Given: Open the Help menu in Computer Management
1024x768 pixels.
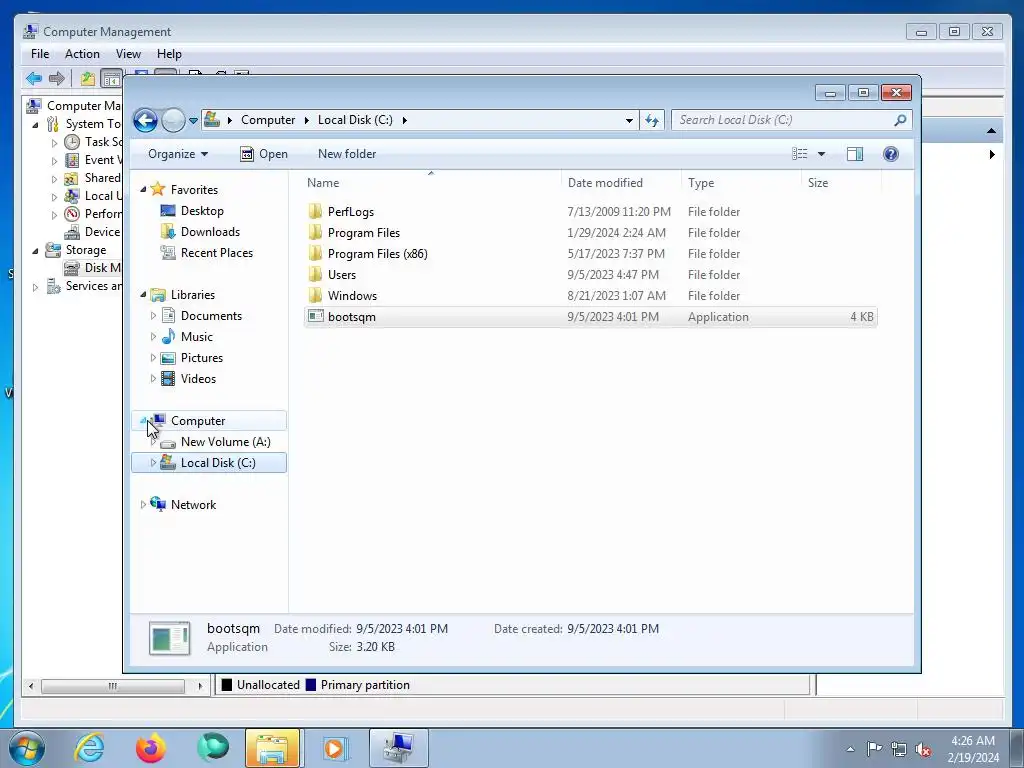Looking at the screenshot, I should [x=169, y=54].
